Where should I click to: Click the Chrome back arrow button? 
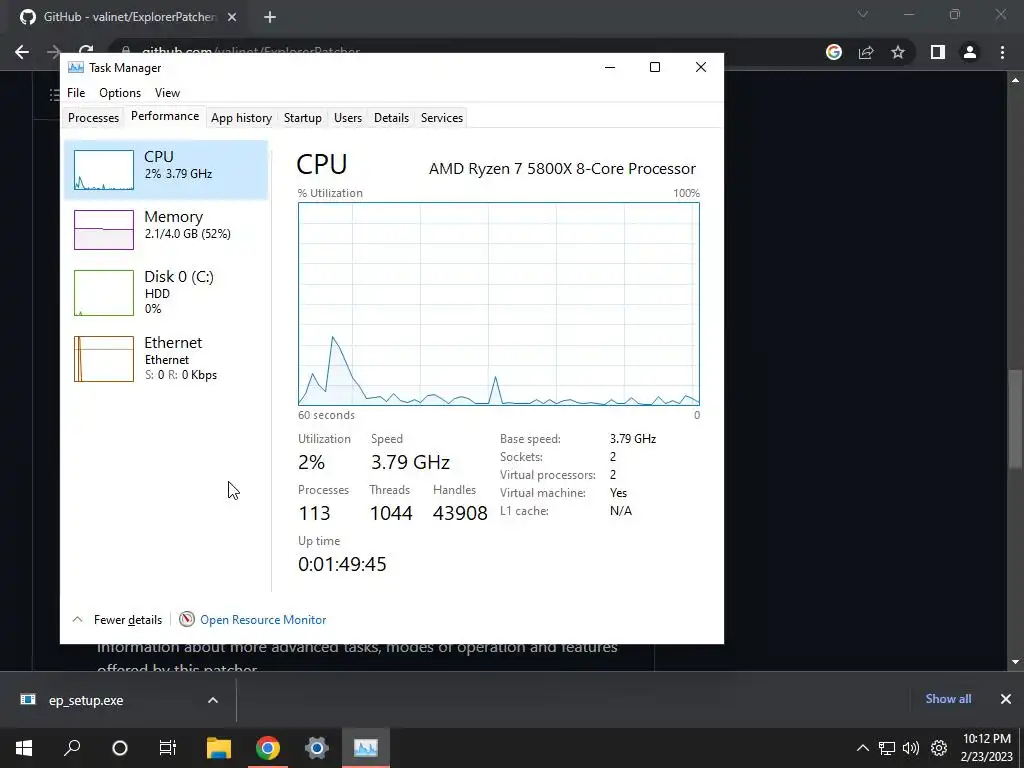(22, 52)
